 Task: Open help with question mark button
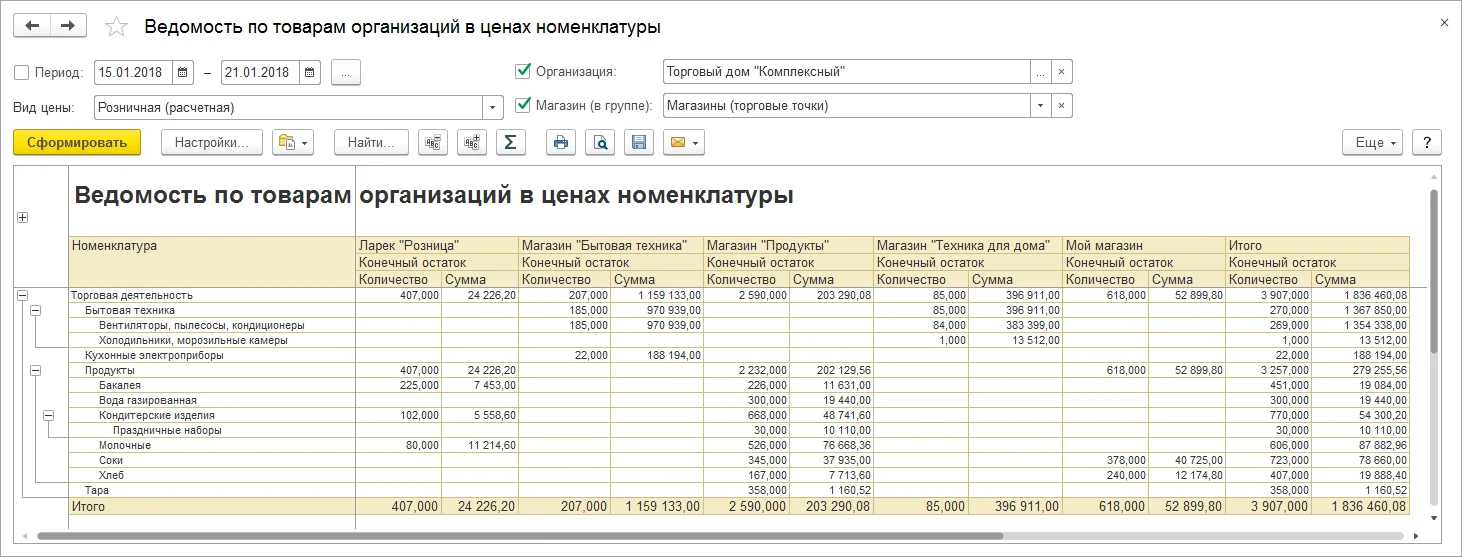[1427, 143]
